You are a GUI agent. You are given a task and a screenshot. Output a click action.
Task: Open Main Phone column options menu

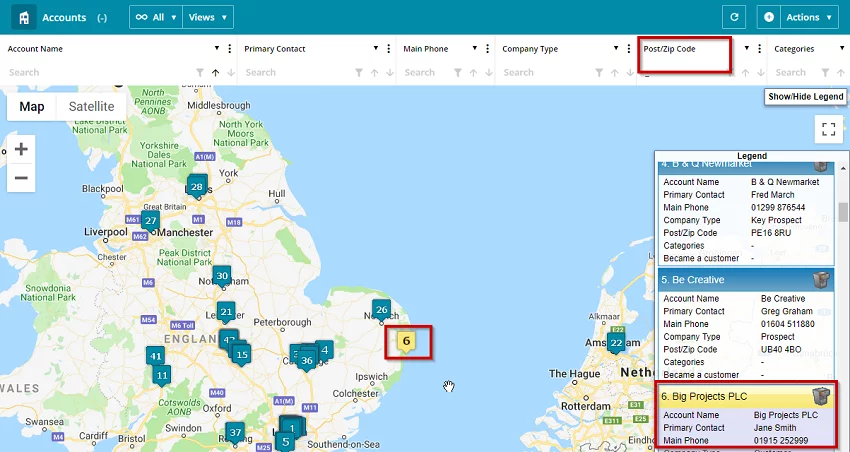pos(488,49)
